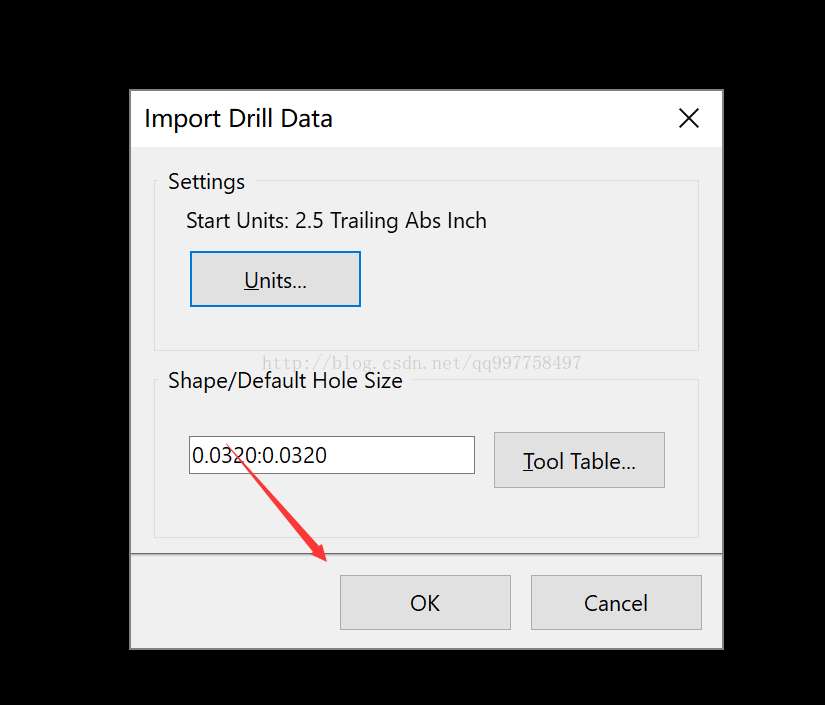The width and height of the screenshot is (825, 705).
Task: Click the 'Shape/Default Hole Size' group label
Action: [285, 380]
